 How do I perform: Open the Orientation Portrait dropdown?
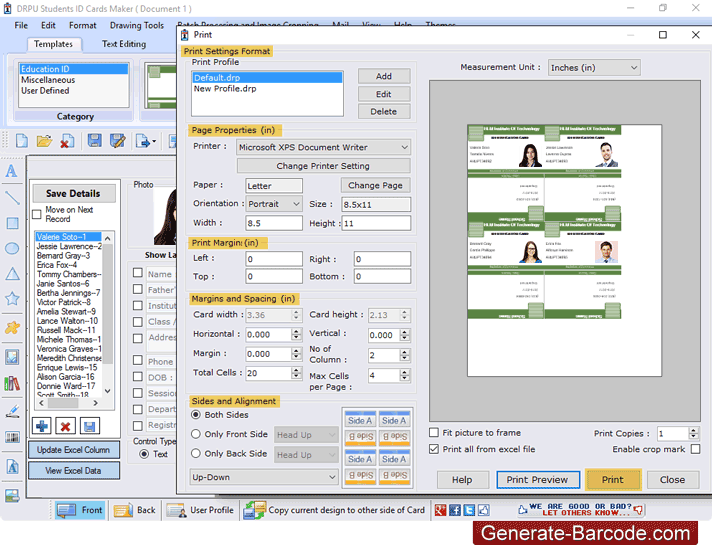tap(274, 204)
